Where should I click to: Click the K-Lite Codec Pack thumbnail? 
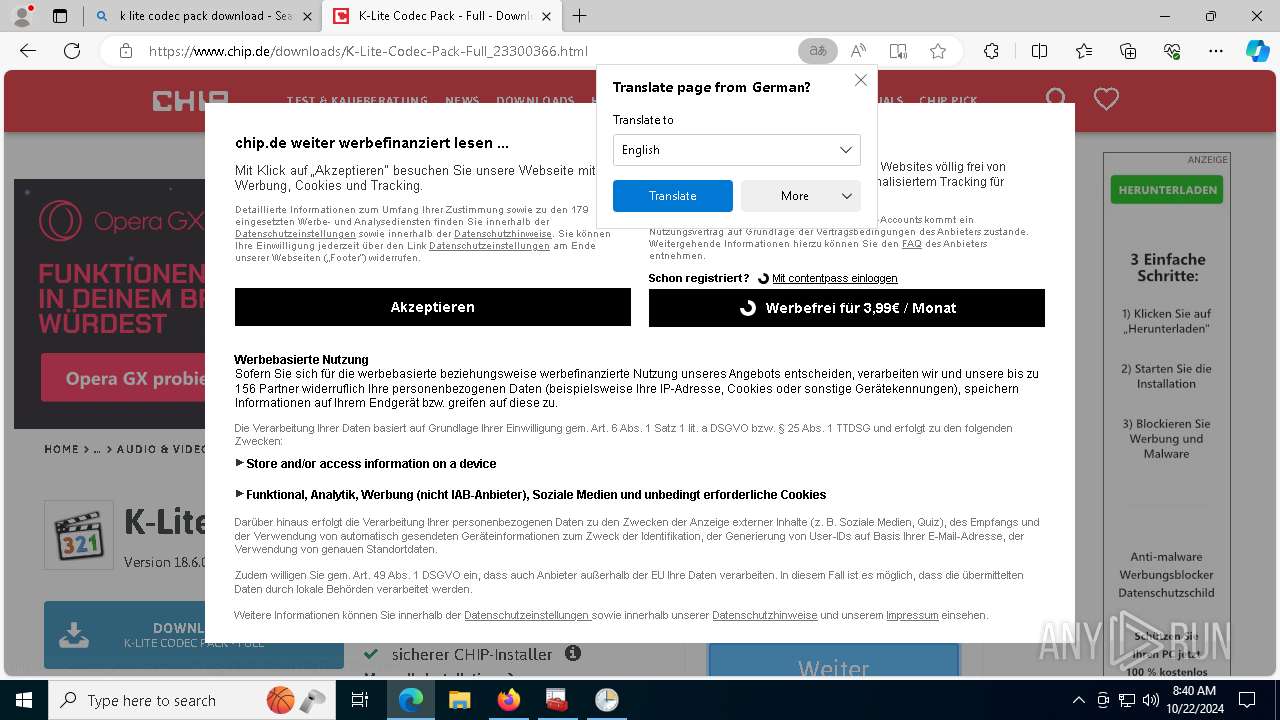coord(79,535)
